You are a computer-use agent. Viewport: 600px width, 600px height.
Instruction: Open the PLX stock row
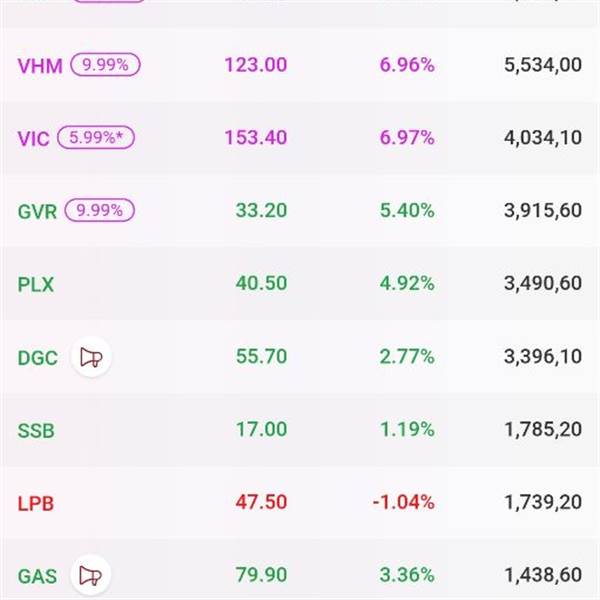pos(36,285)
